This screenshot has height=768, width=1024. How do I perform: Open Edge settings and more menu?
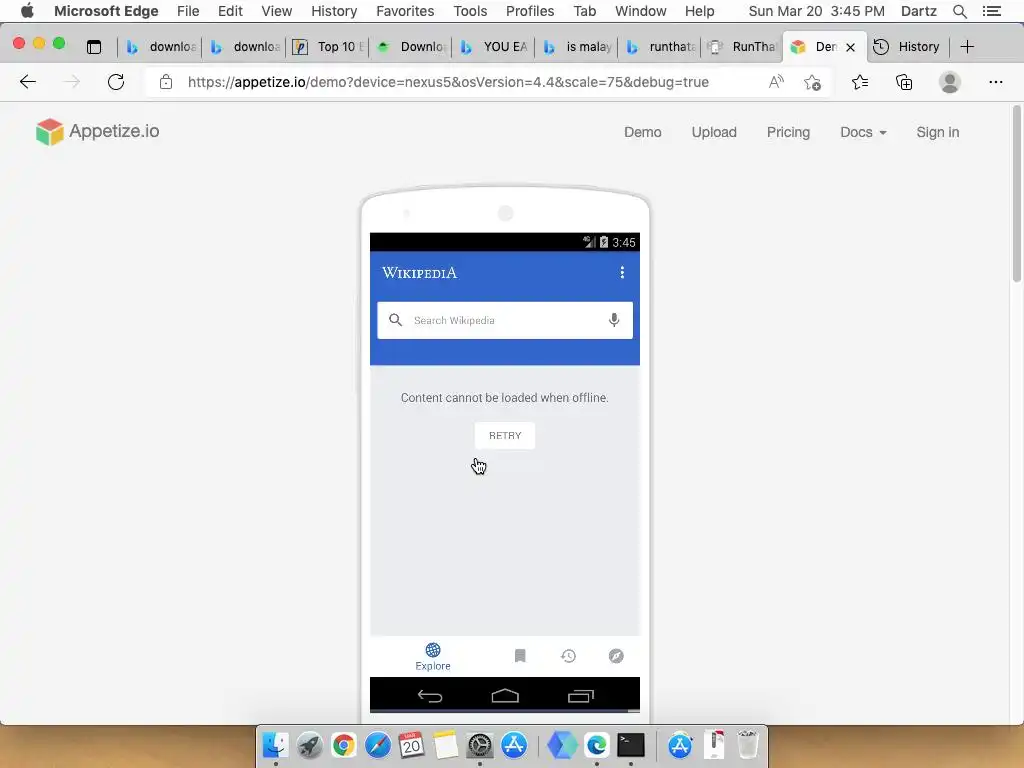pyautogui.click(x=995, y=82)
